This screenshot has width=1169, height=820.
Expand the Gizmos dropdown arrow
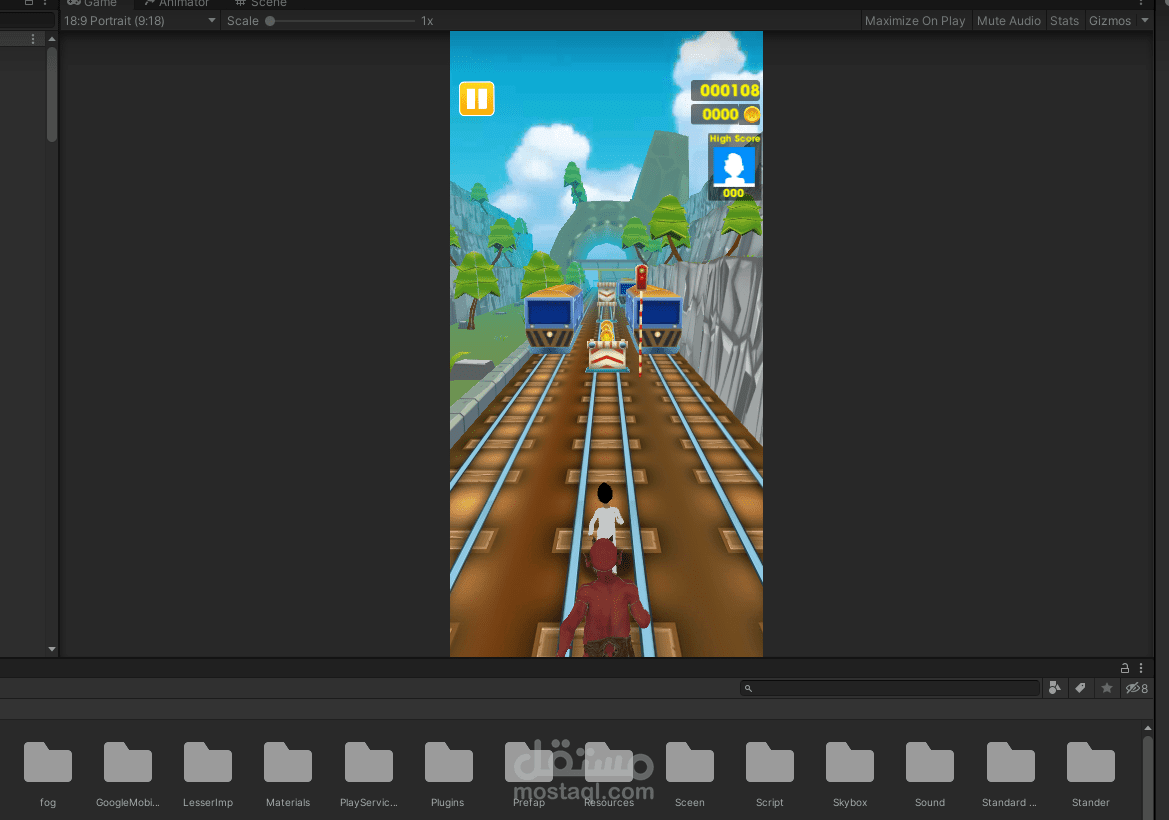pos(1144,20)
